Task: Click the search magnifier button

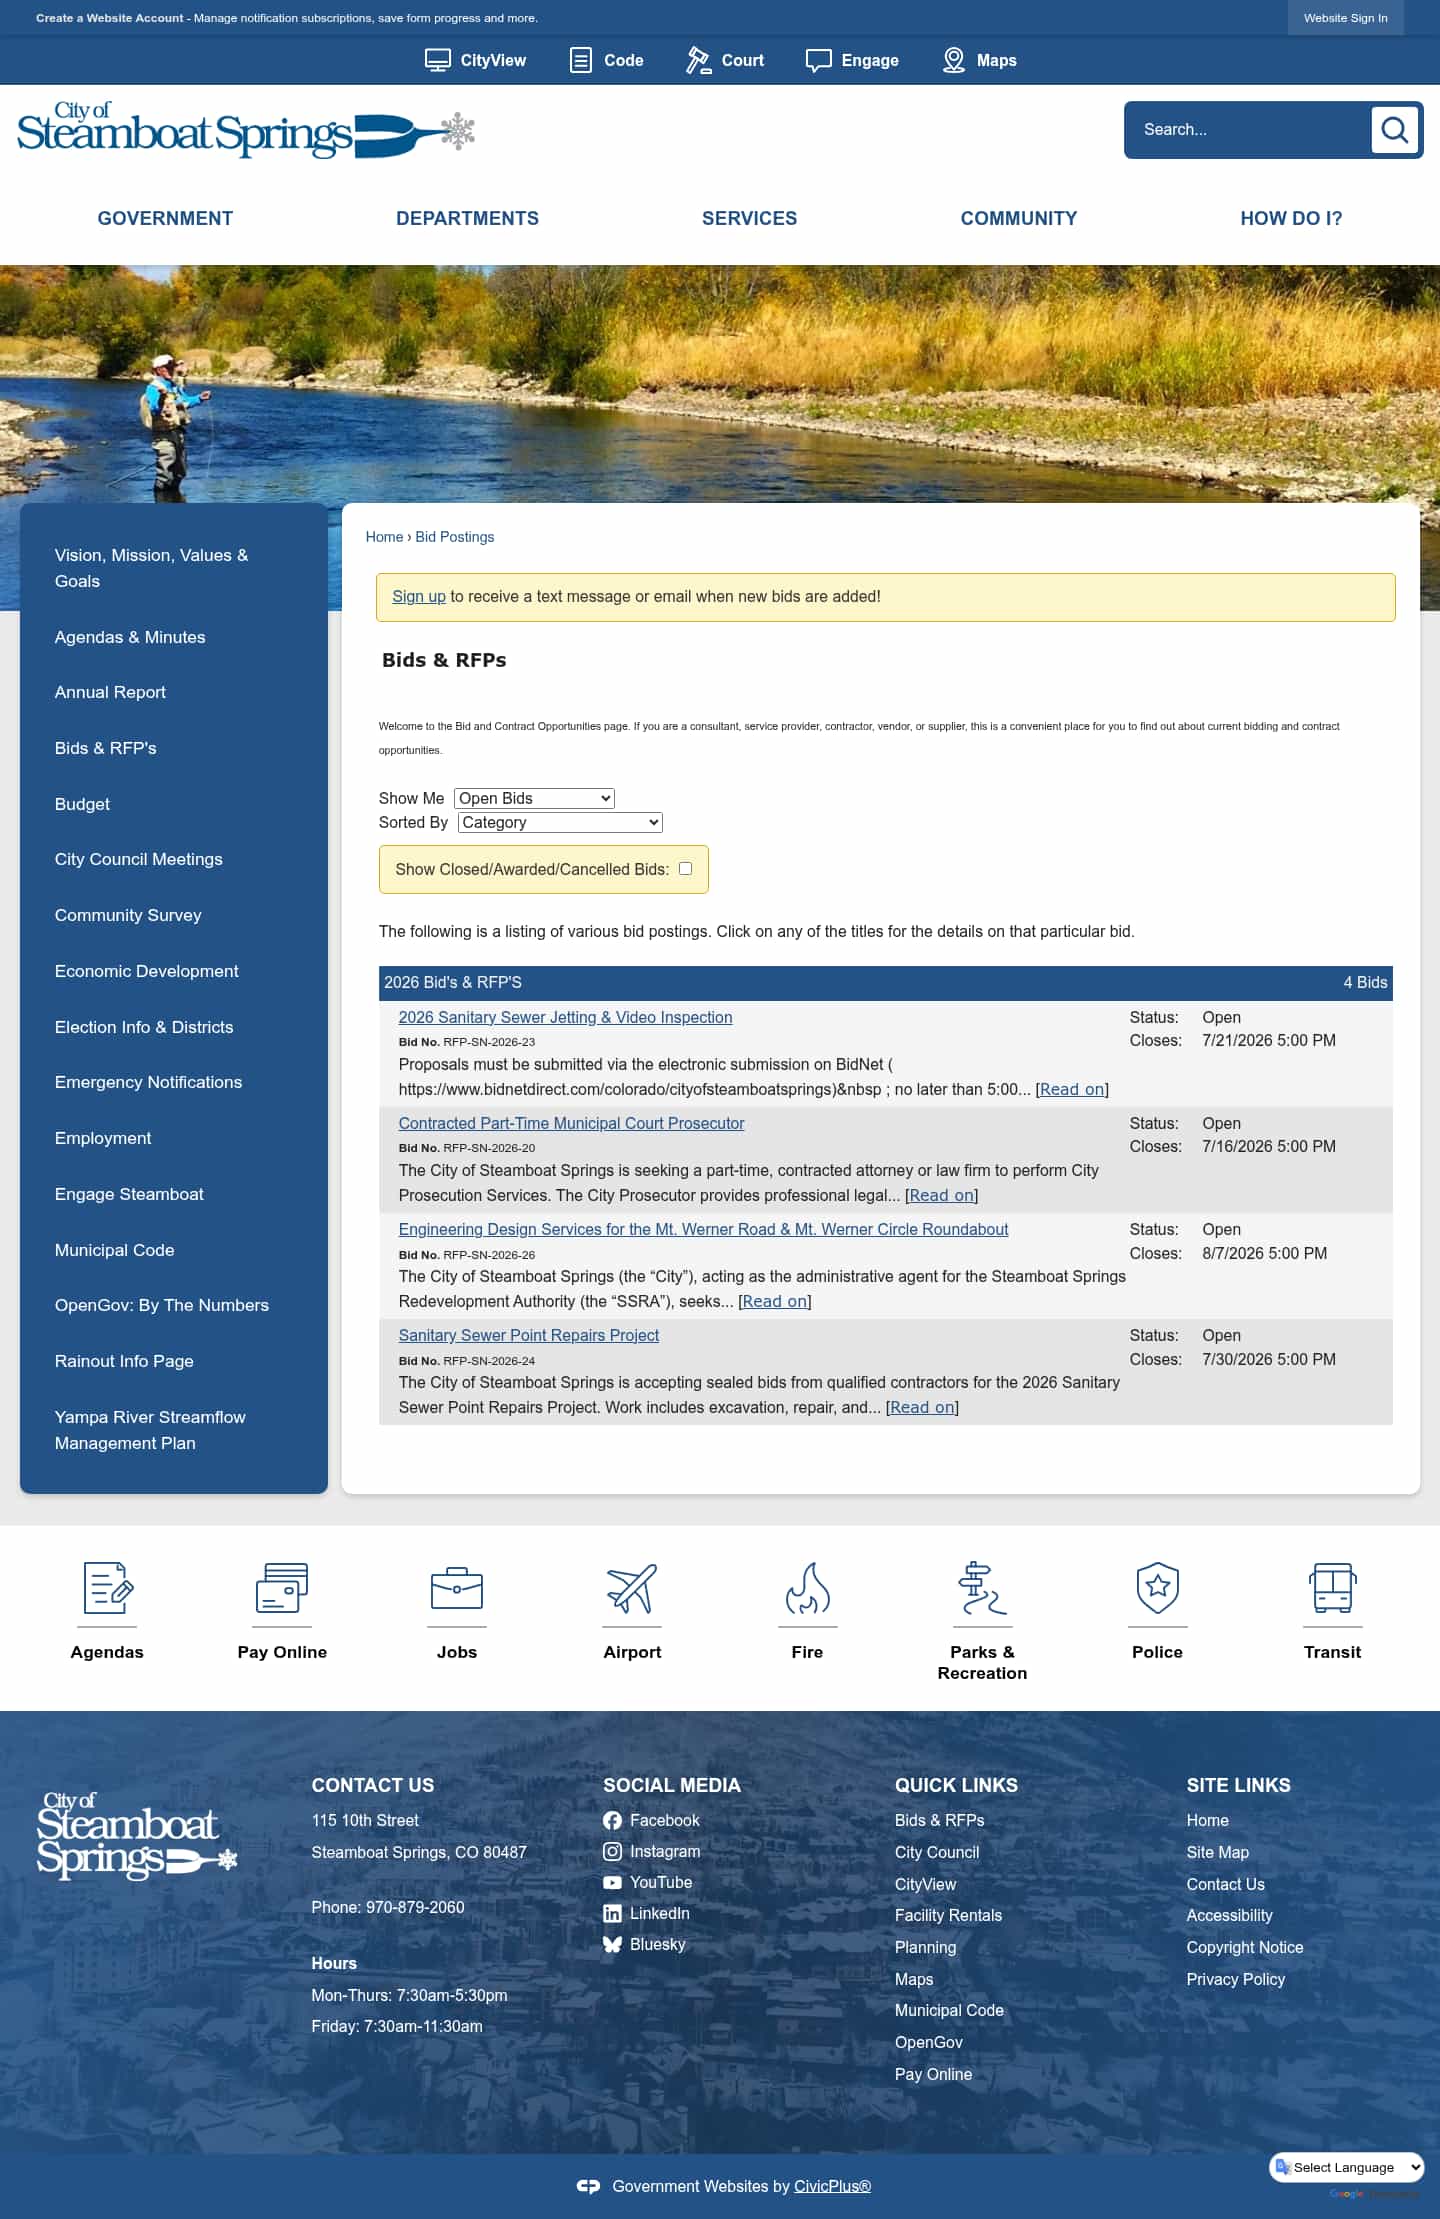Action: click(1394, 130)
